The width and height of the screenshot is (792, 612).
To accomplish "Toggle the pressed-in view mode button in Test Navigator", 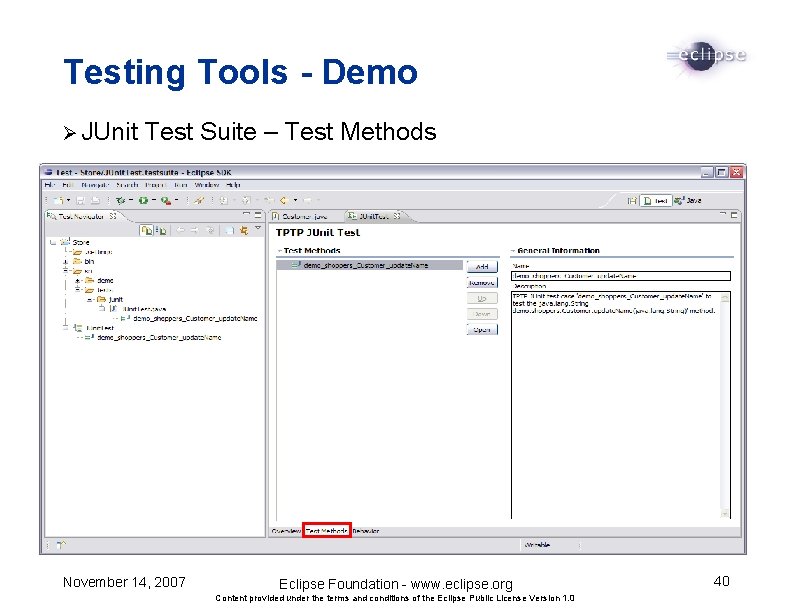I will [146, 230].
